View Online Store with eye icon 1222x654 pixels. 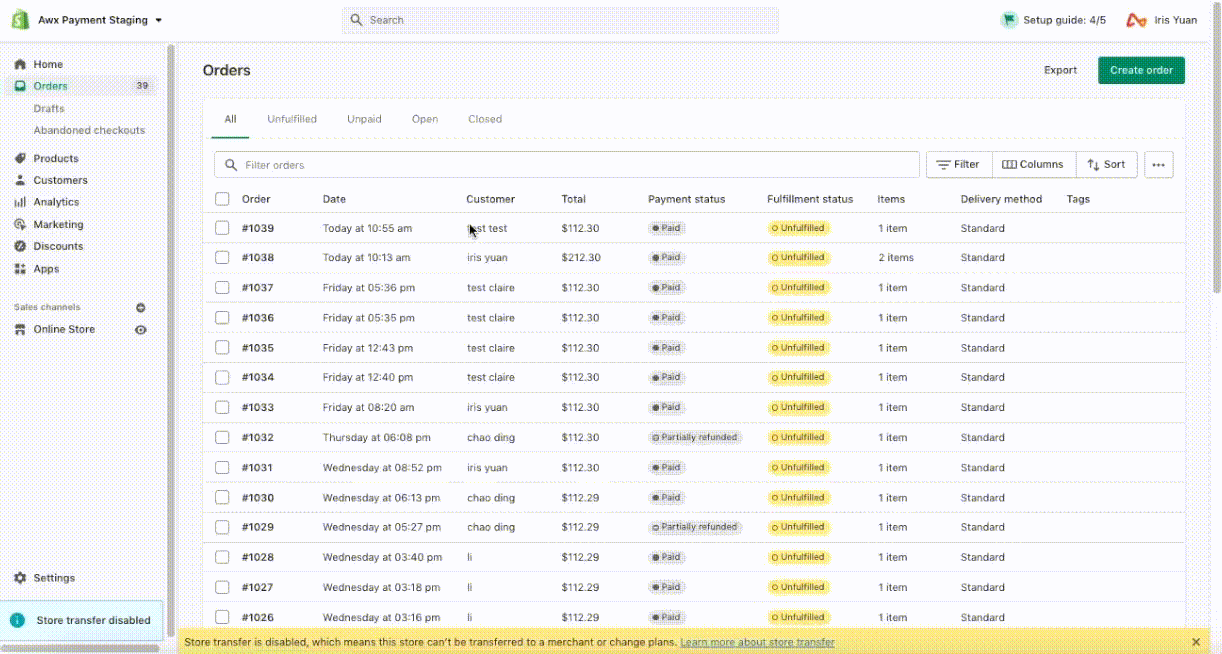click(x=141, y=330)
